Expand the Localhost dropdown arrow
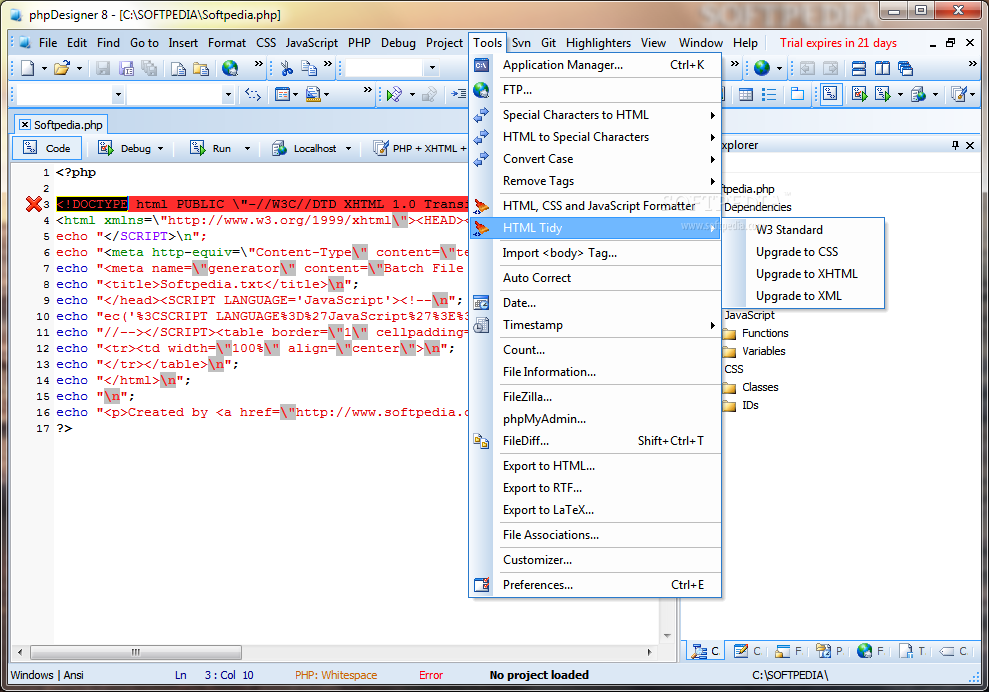989x692 pixels. 348,149
